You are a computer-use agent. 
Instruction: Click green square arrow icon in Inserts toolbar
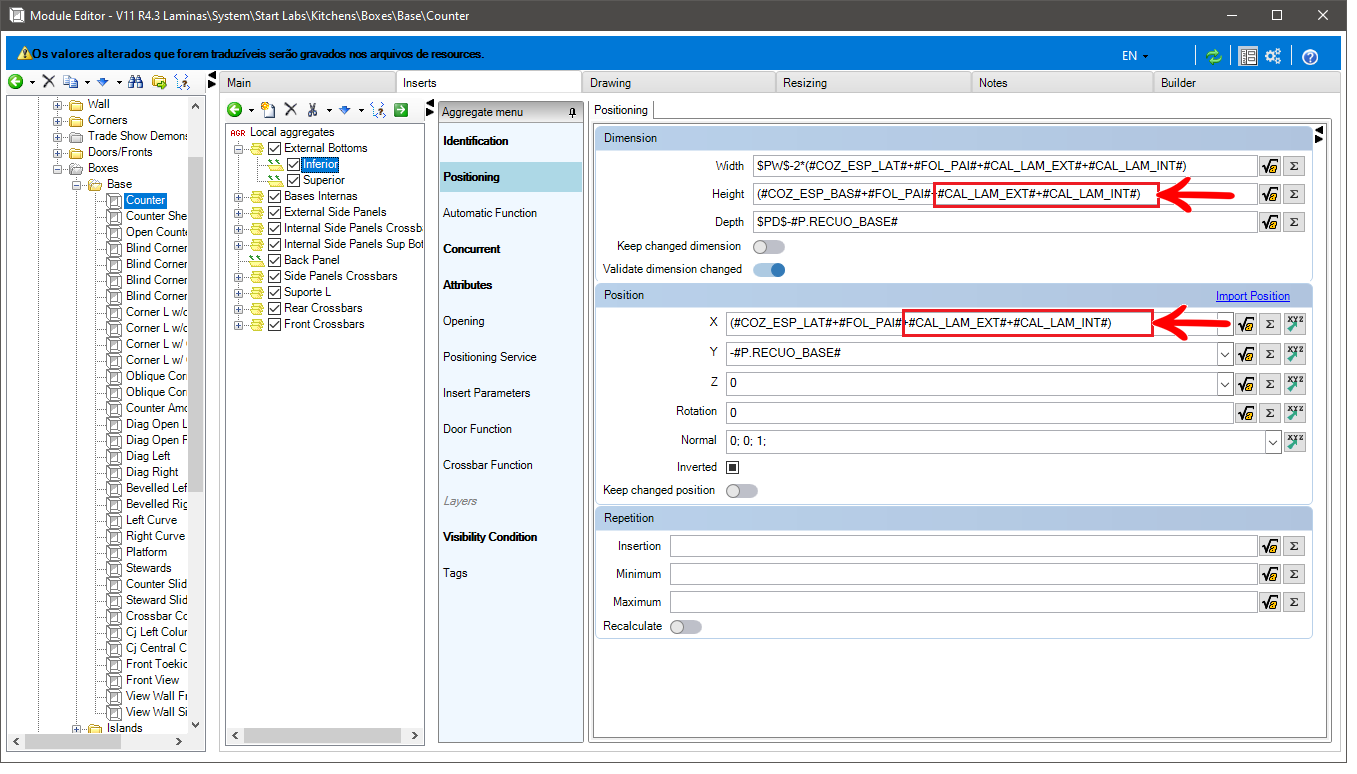tap(400, 110)
